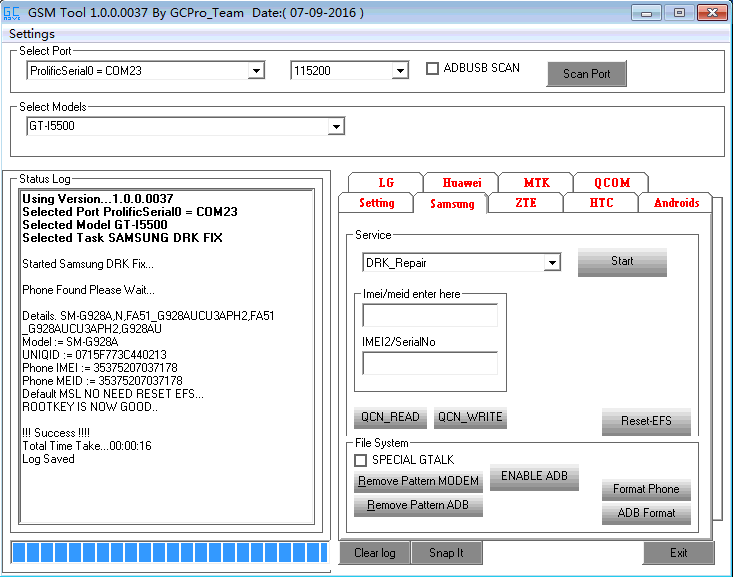Click the GC app icon in title bar
This screenshot has height=577, width=733.
click(x=12, y=13)
